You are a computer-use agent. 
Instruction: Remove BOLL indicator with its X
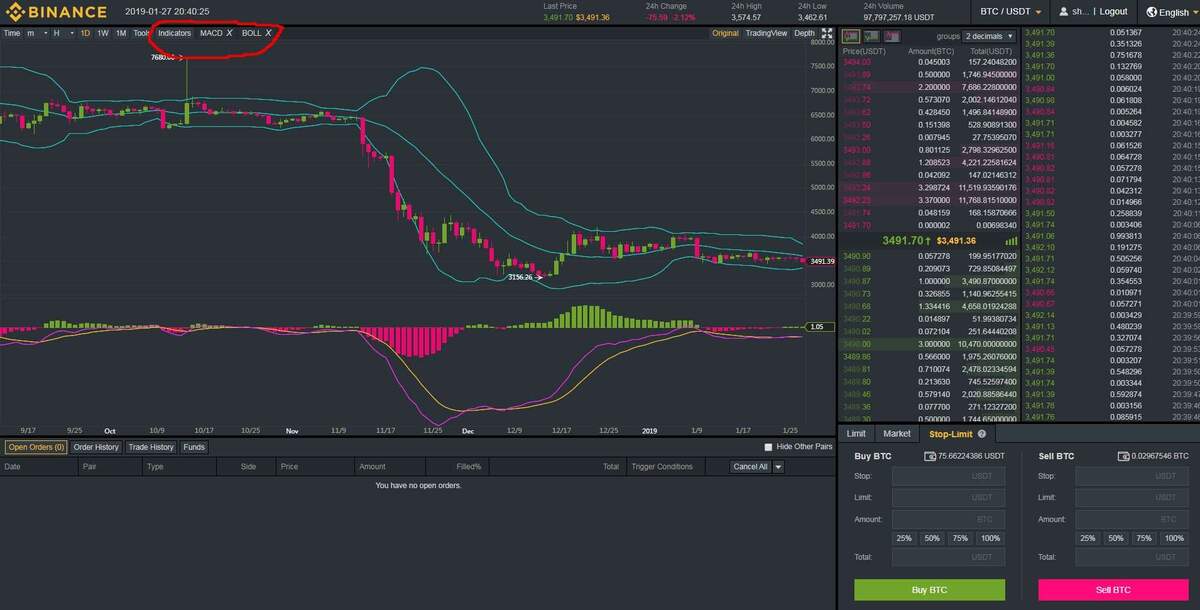click(268, 33)
